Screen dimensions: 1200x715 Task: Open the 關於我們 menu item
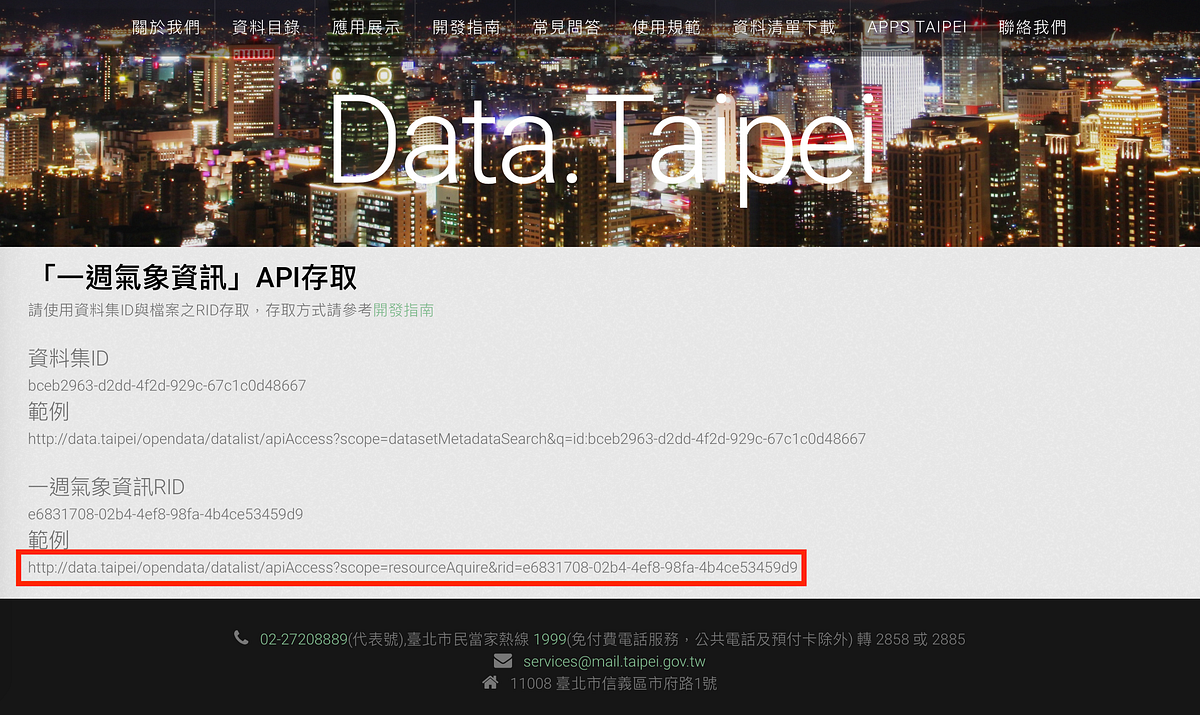click(166, 27)
